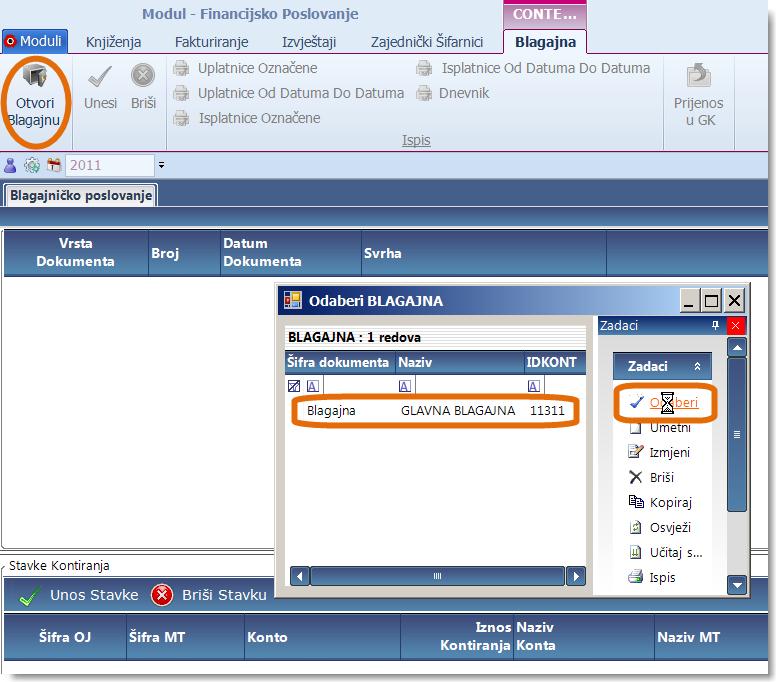Click the Naziv MT column header
This screenshot has height=682, width=776.
coord(711,637)
